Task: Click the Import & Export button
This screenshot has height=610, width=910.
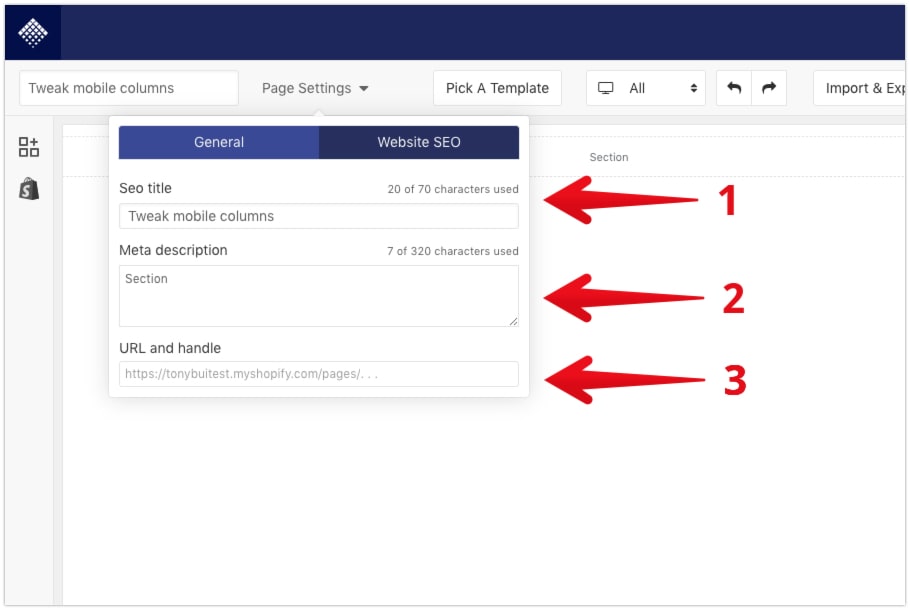Action: tap(860, 88)
